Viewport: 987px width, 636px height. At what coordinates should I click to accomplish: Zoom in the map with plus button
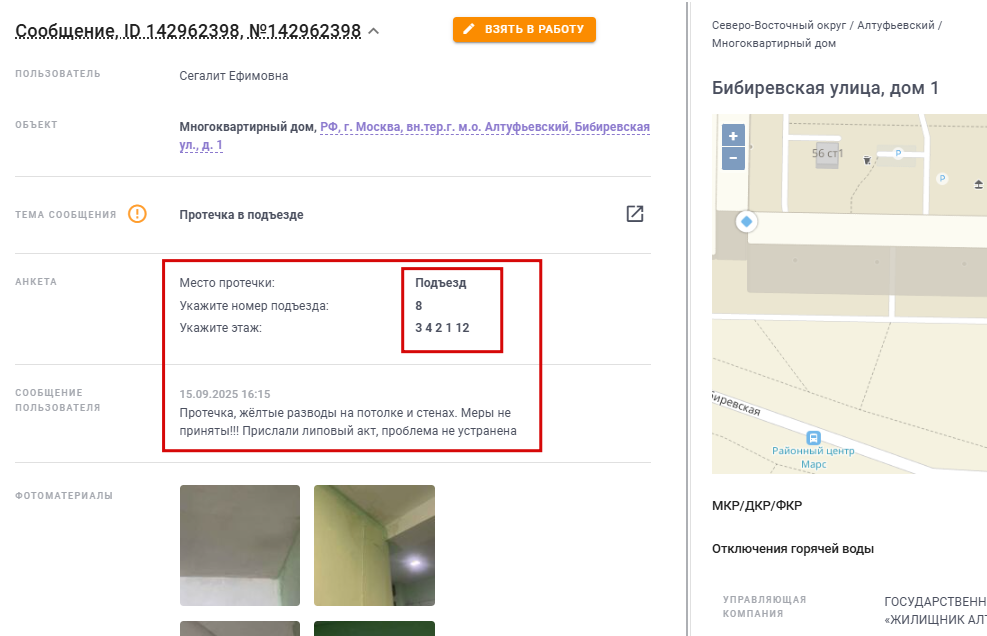pos(733,135)
